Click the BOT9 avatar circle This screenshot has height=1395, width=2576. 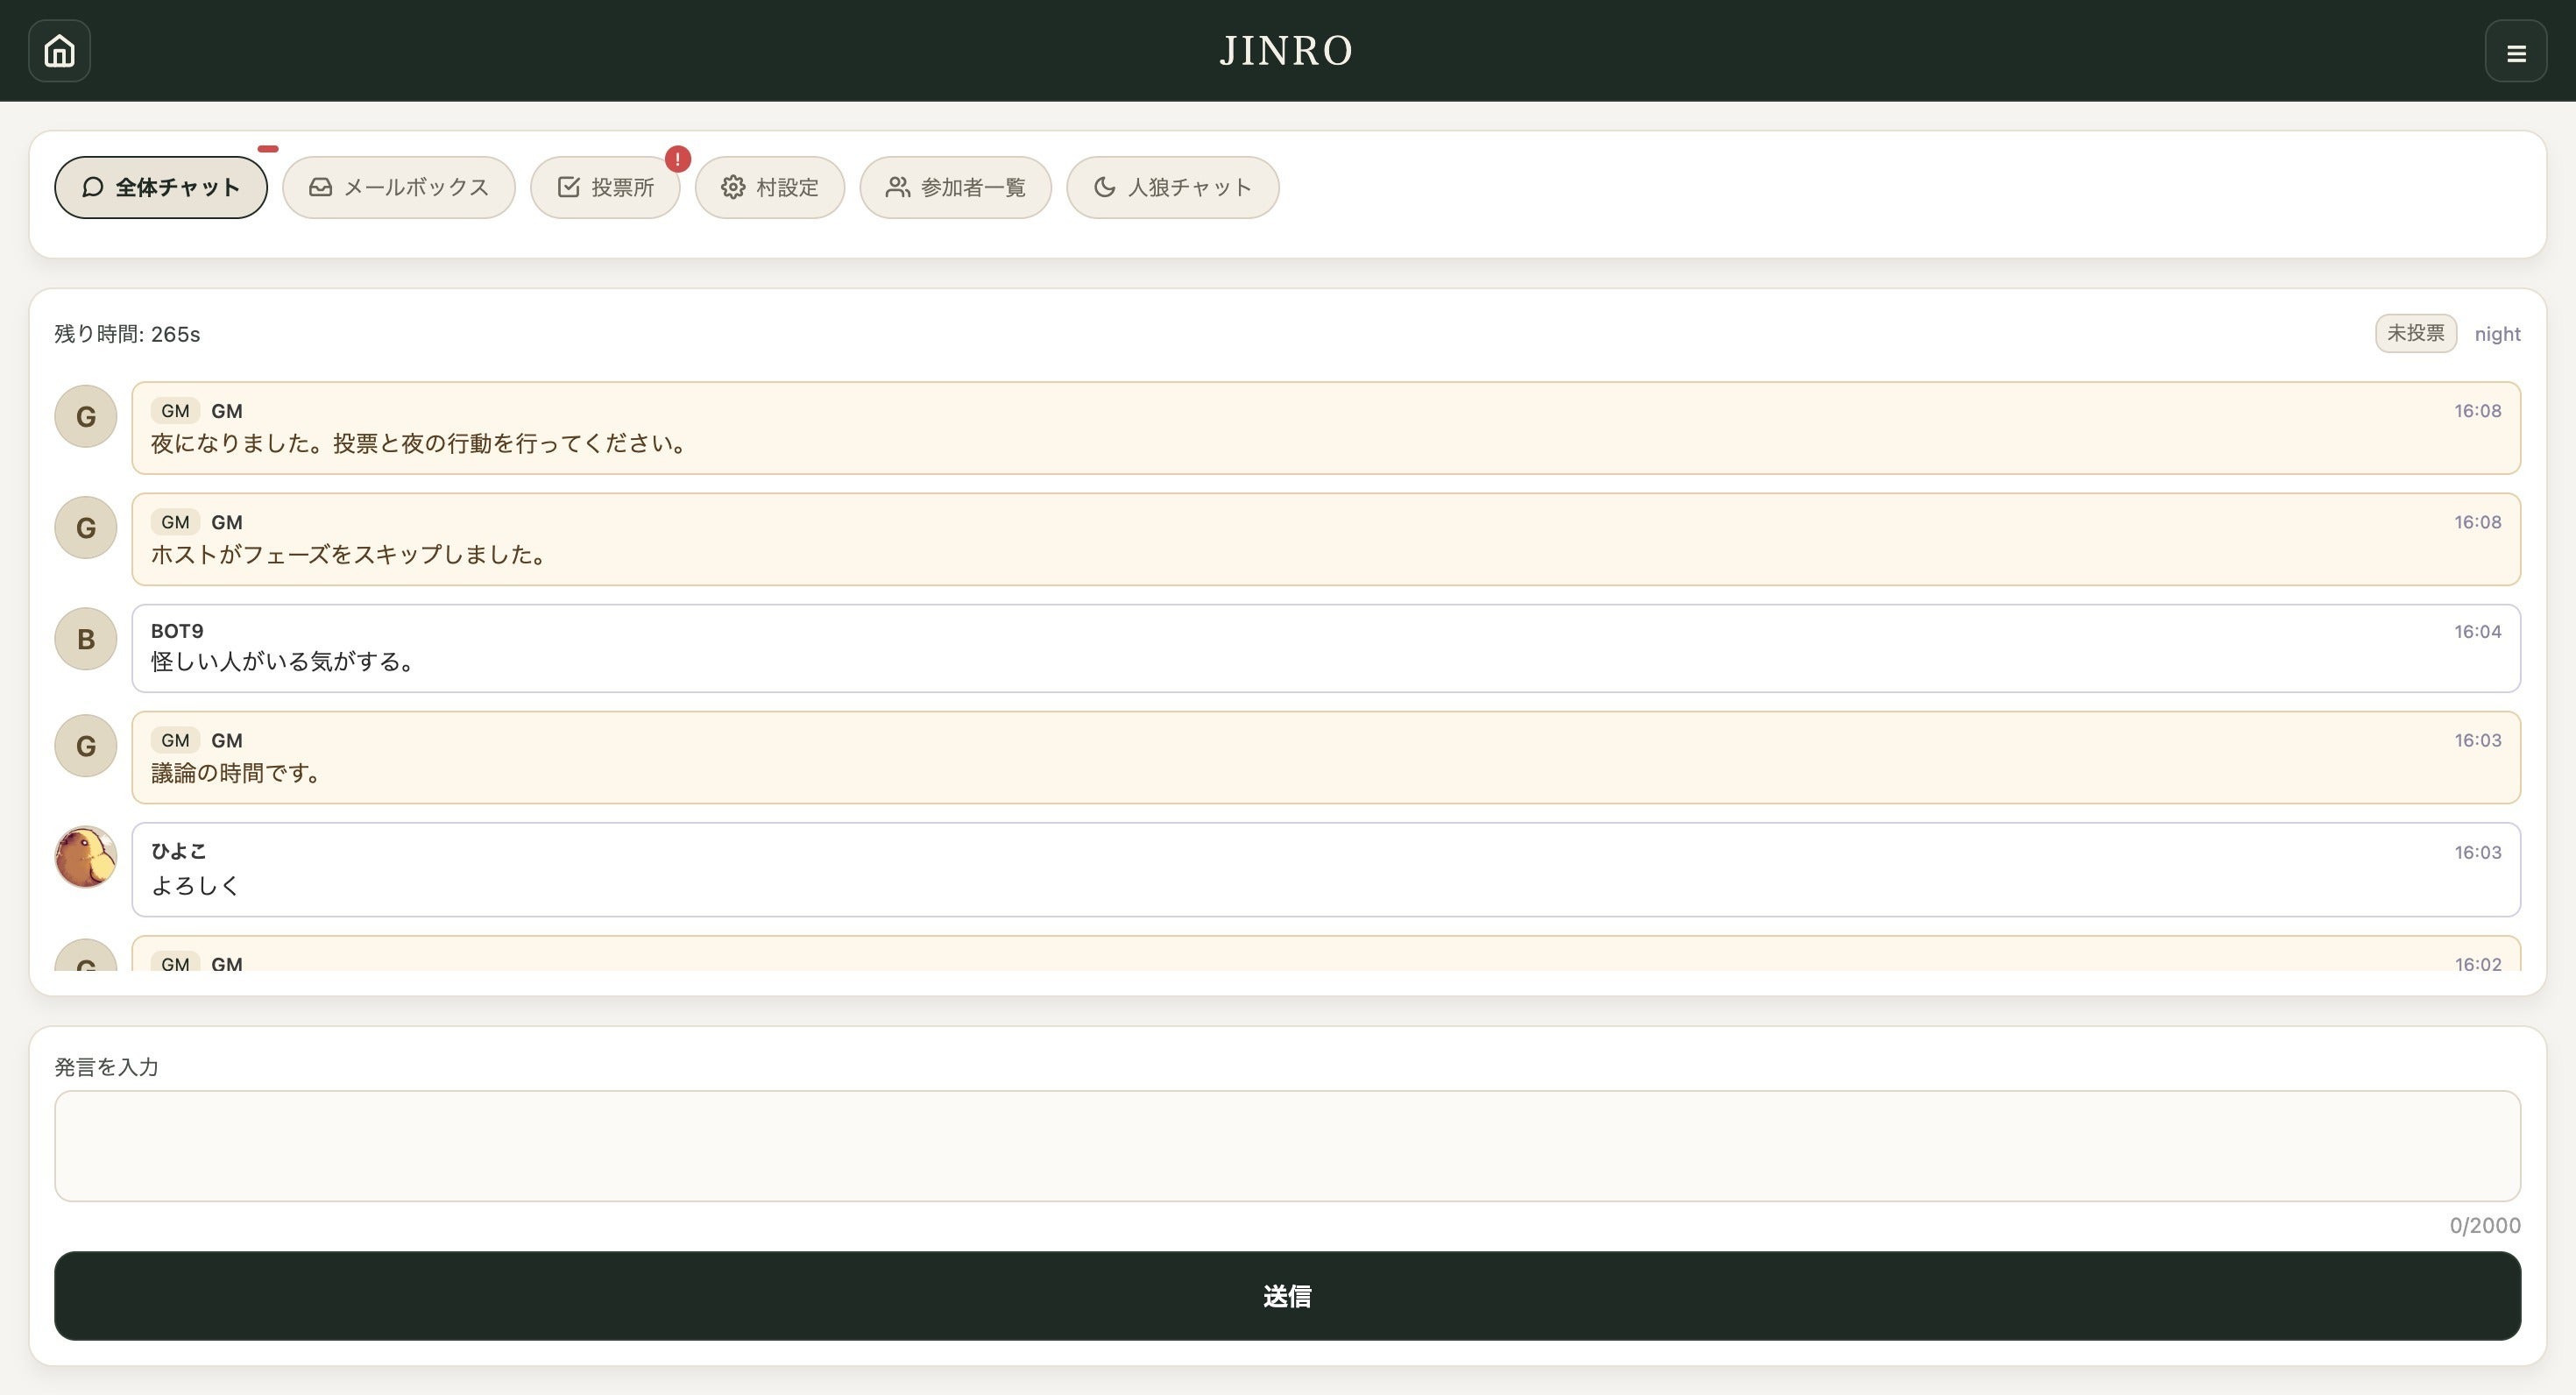tap(86, 639)
